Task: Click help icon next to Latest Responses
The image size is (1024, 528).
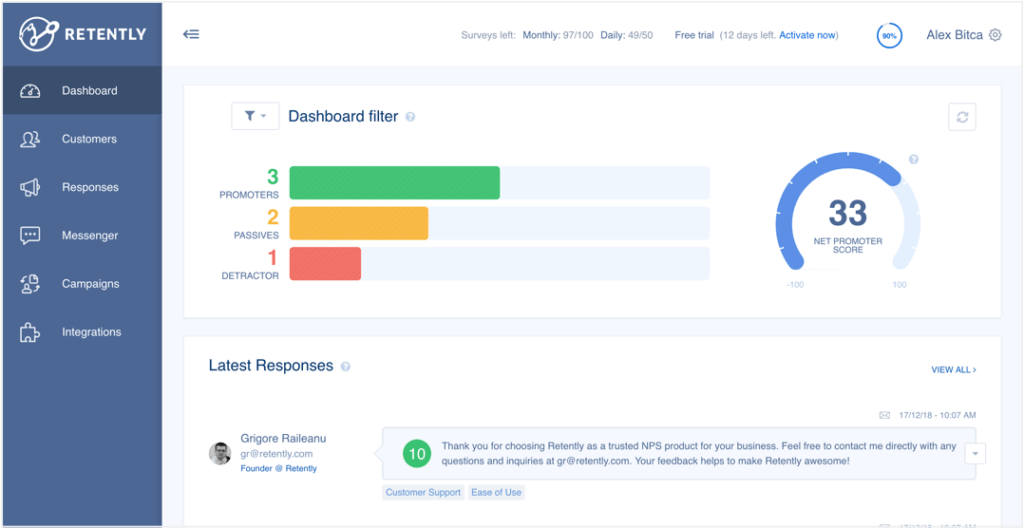Action: (x=345, y=367)
